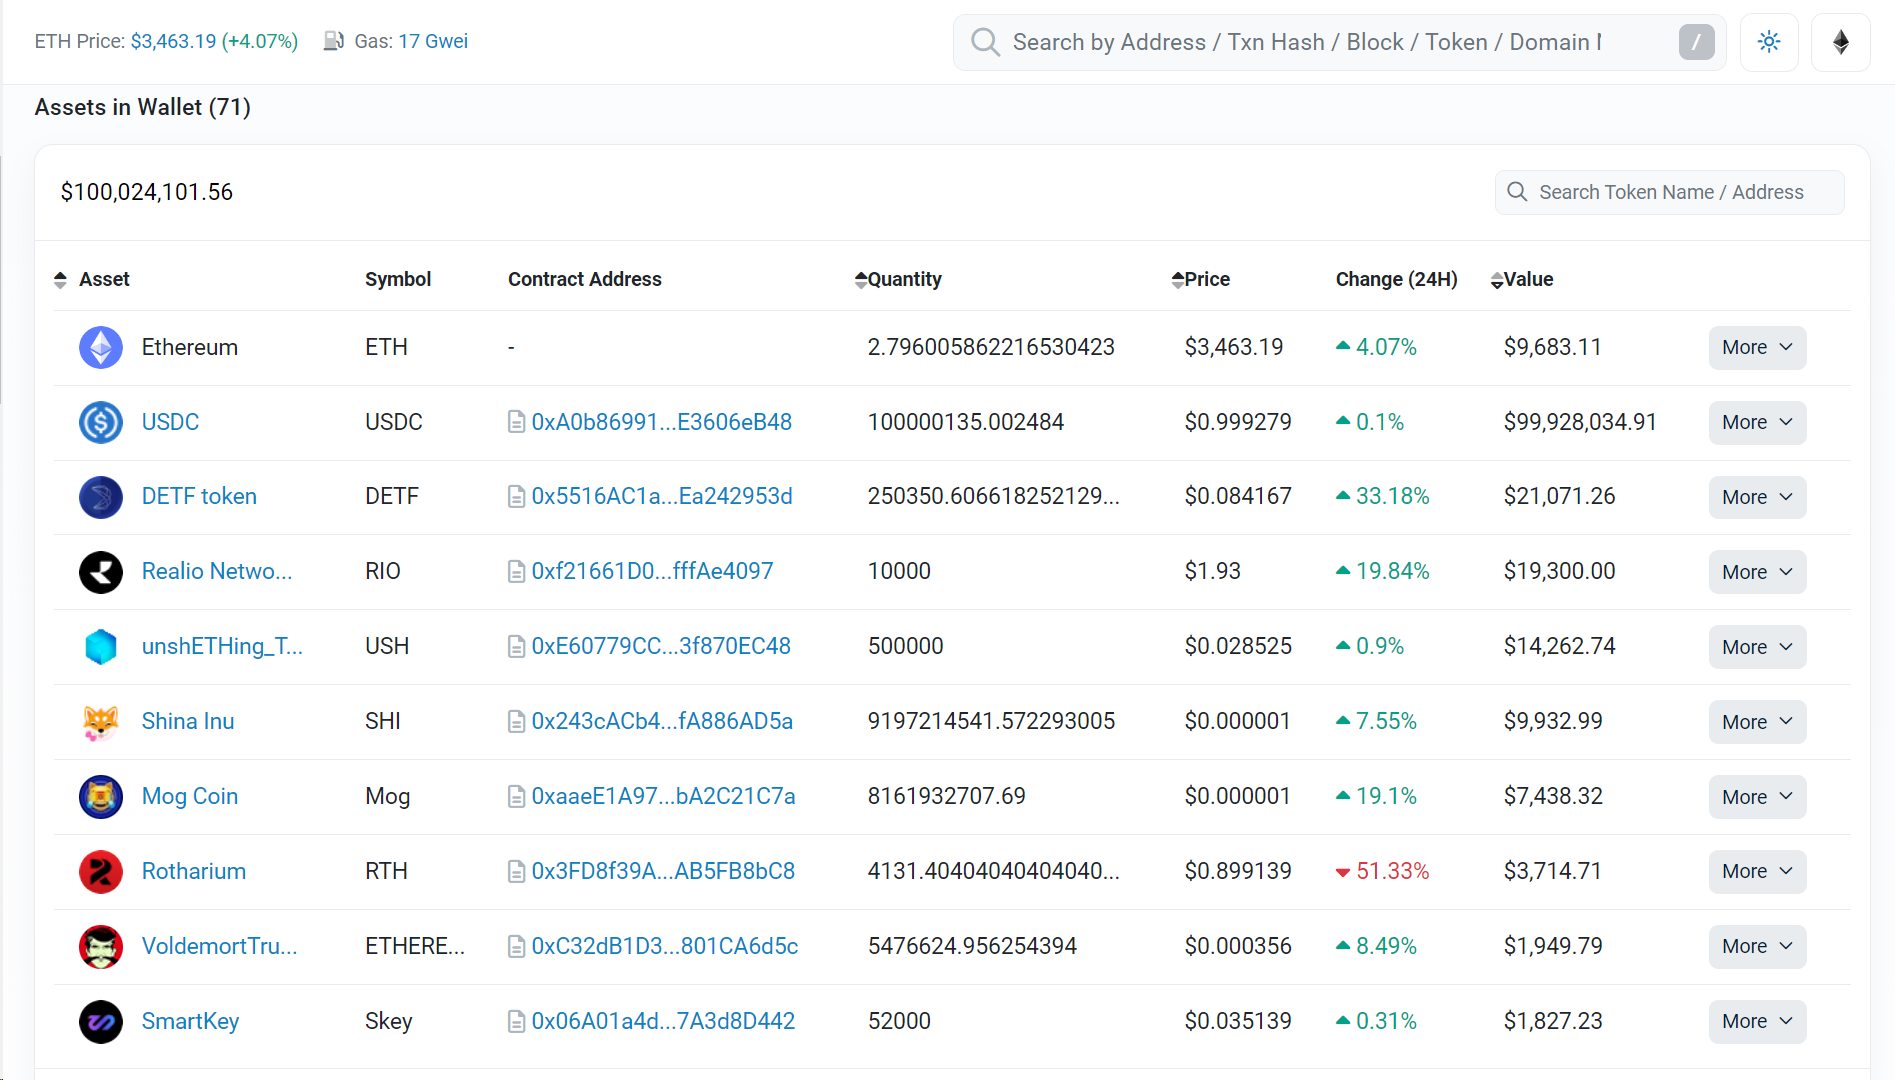Open contract address 0xaaeE1A97...bA2C21C7a

pyautogui.click(x=663, y=797)
